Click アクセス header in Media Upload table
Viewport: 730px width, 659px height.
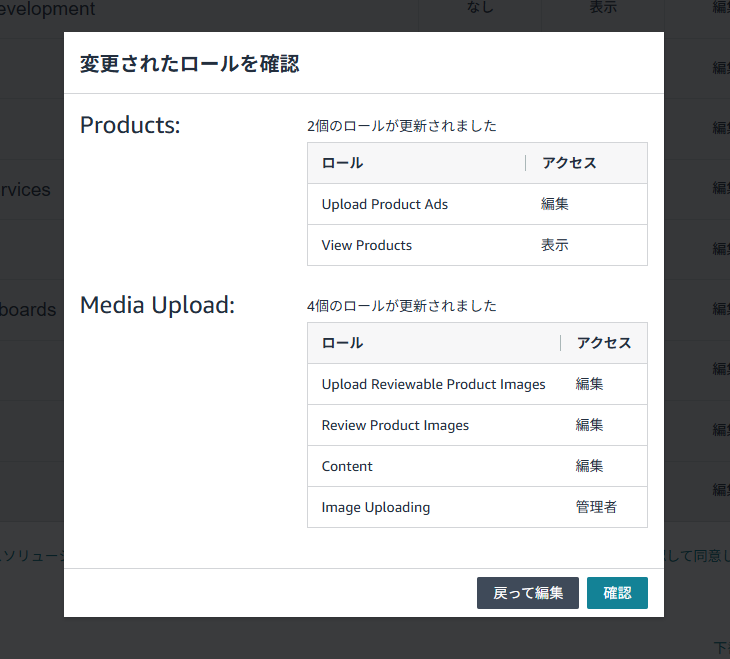604,343
